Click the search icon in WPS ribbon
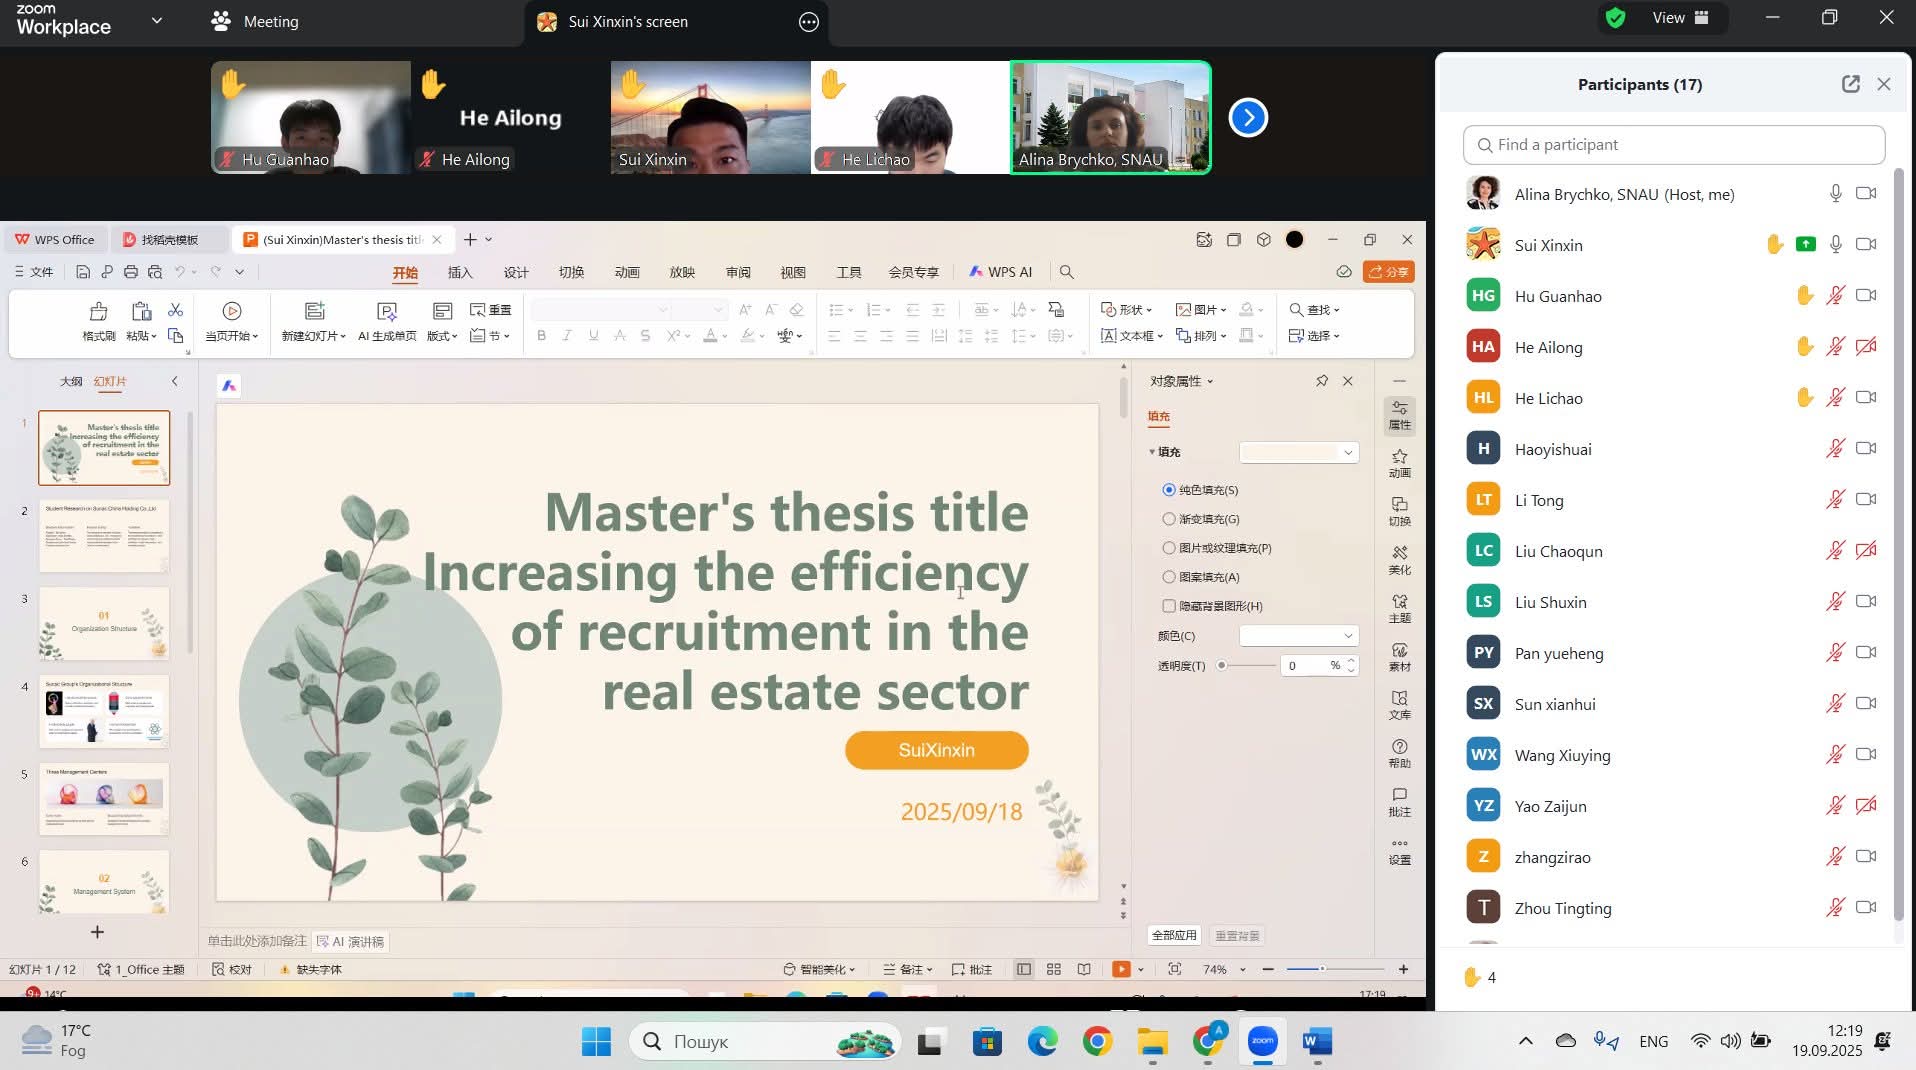 click(x=1067, y=272)
